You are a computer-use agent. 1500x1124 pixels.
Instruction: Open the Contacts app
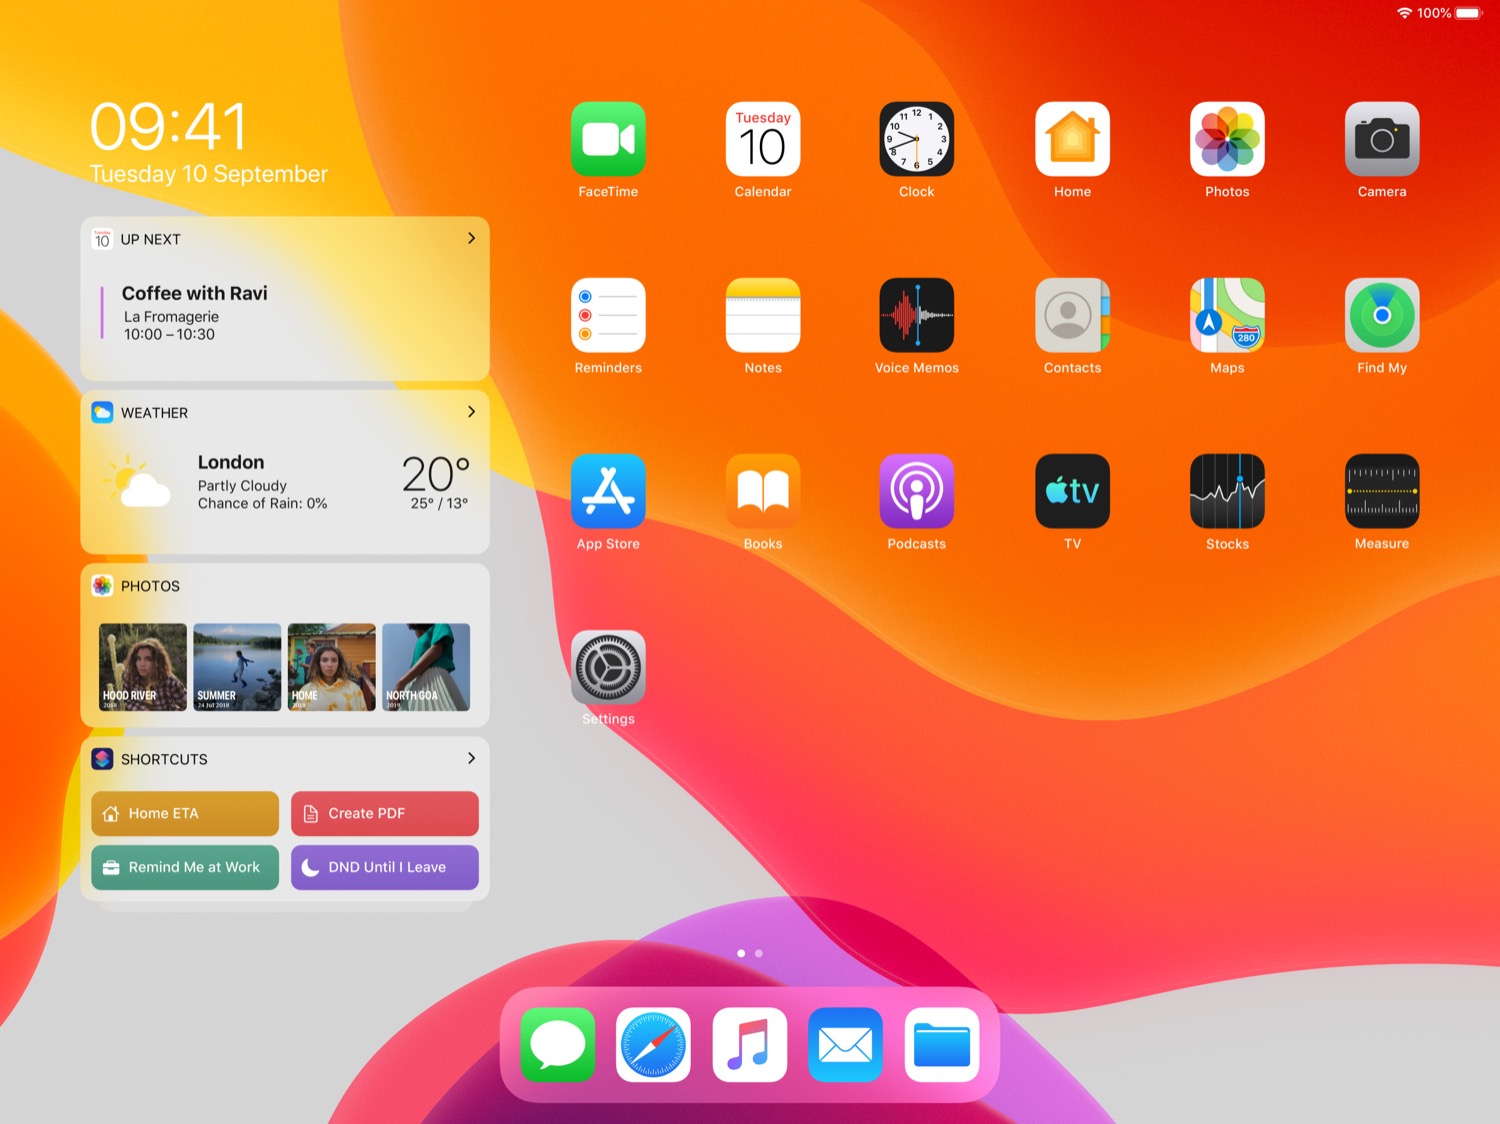point(1072,315)
